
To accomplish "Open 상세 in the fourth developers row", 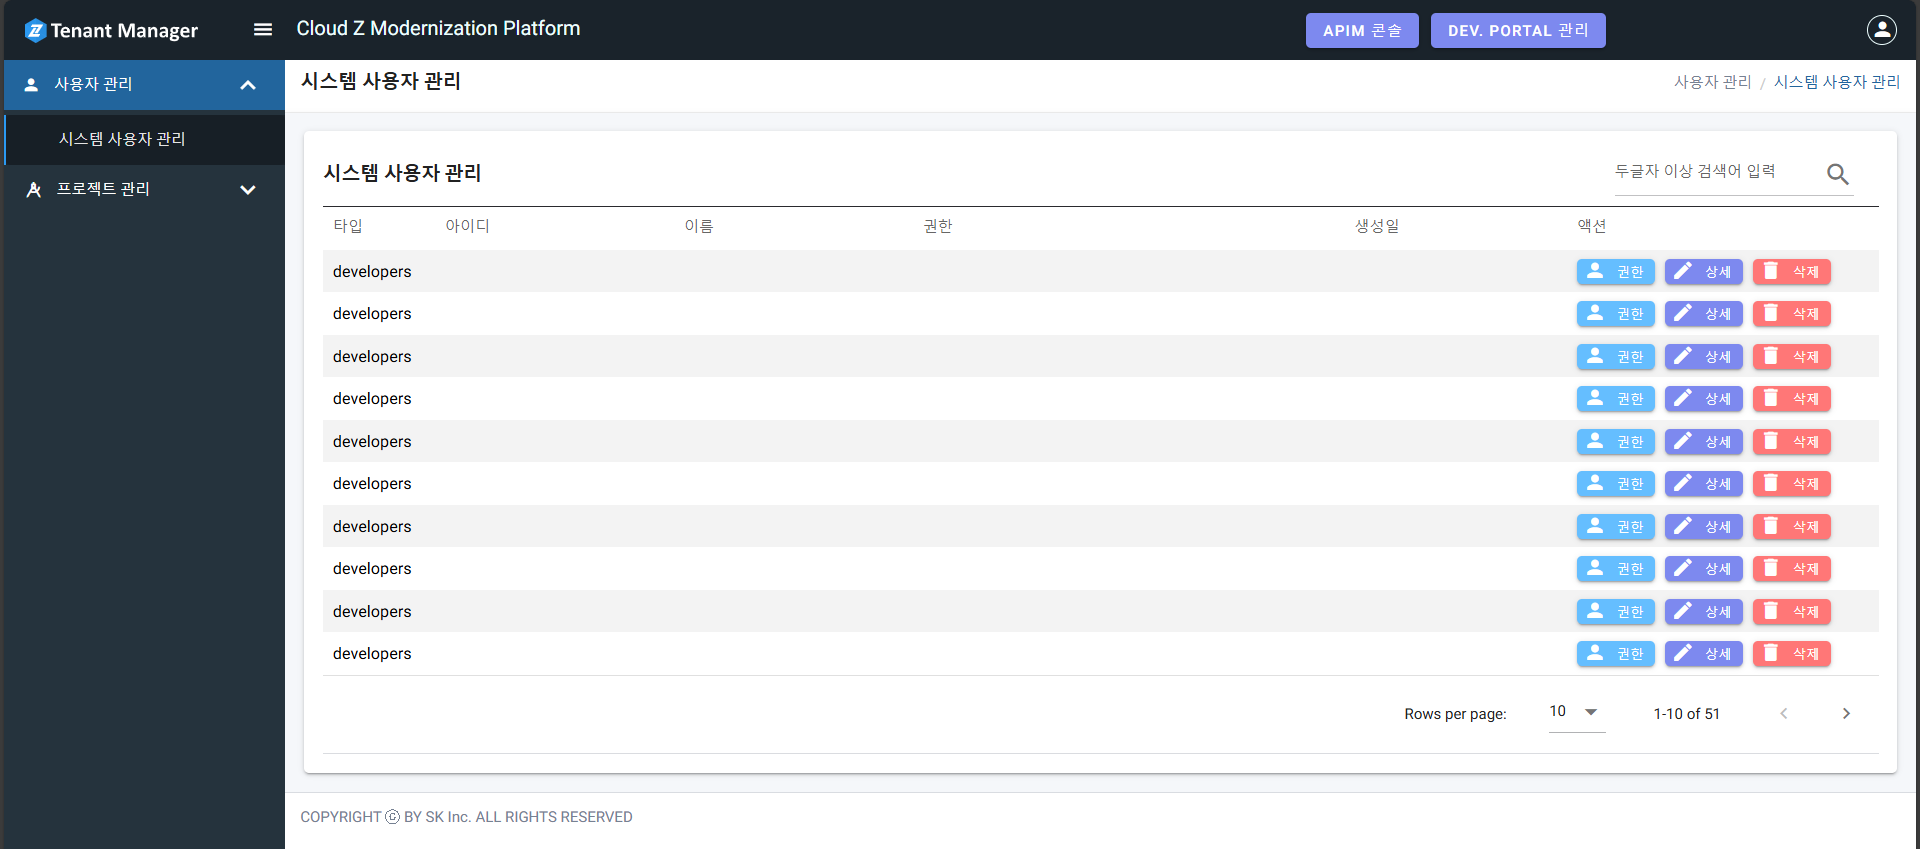I will 1703,399.
